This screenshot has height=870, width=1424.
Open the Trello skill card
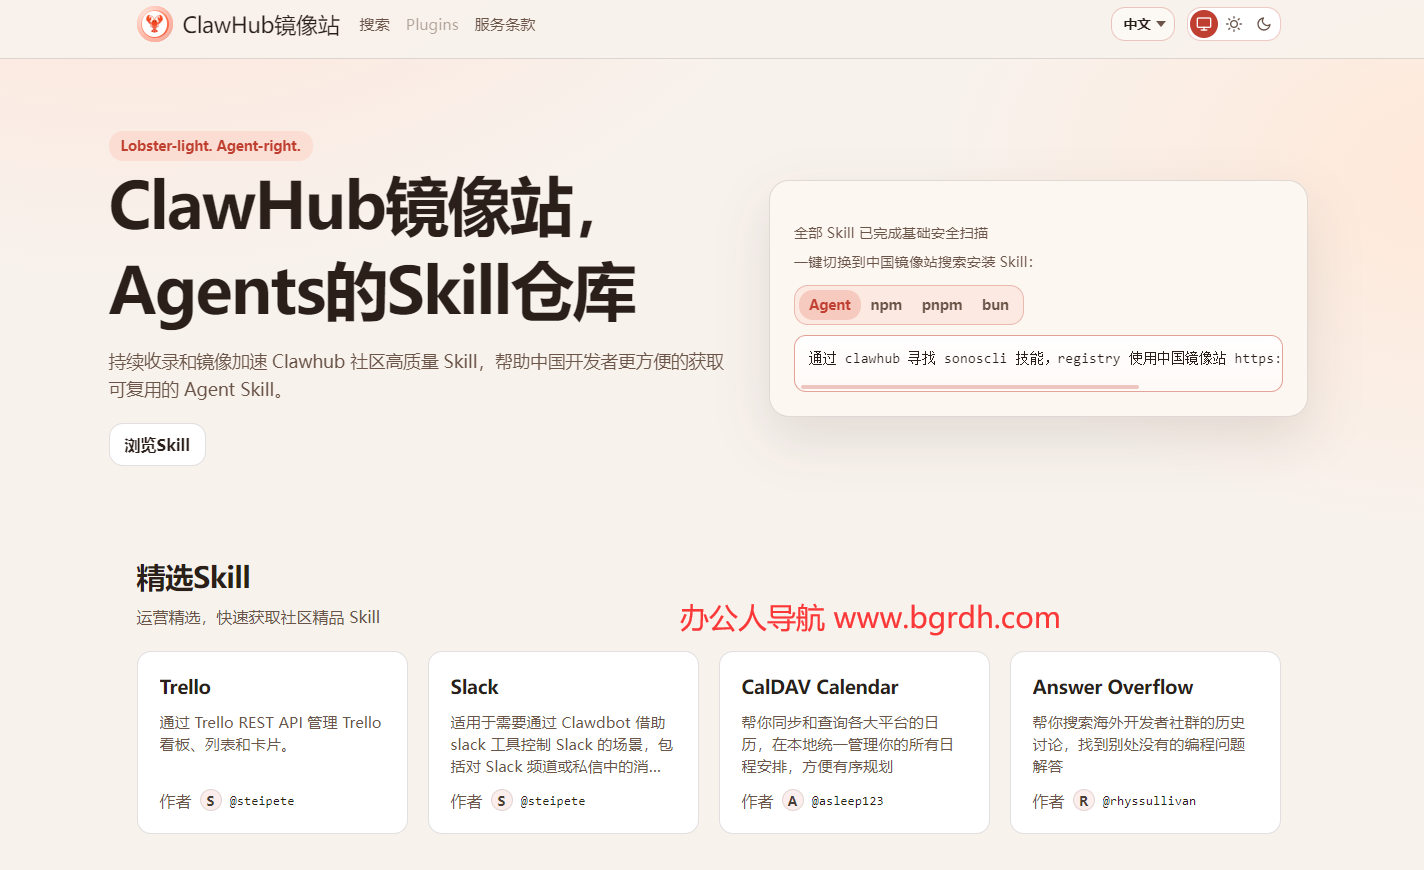click(272, 742)
